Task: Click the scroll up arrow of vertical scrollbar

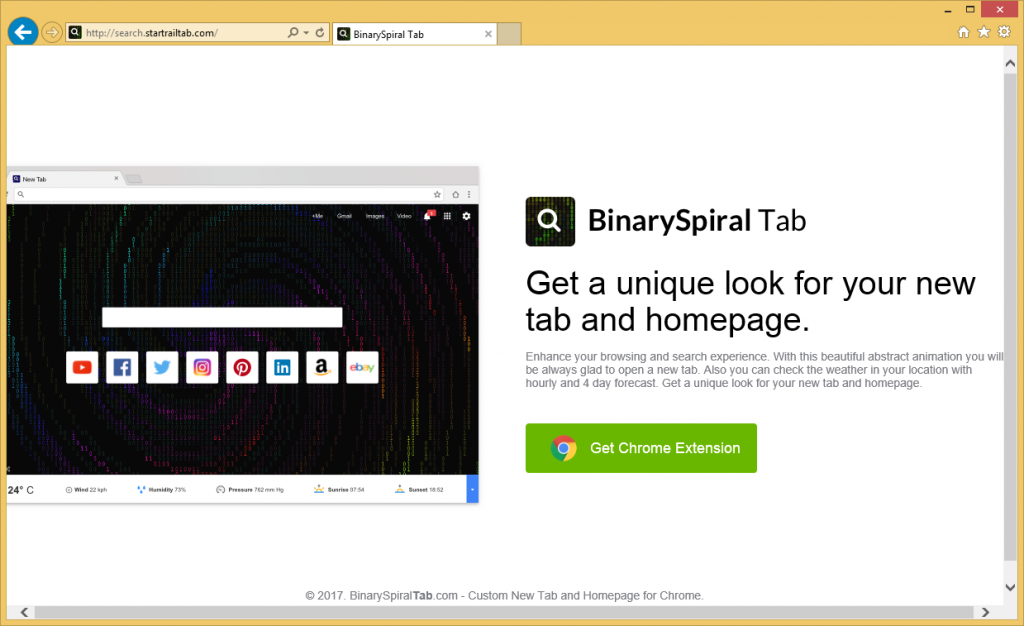Action: (x=1010, y=64)
